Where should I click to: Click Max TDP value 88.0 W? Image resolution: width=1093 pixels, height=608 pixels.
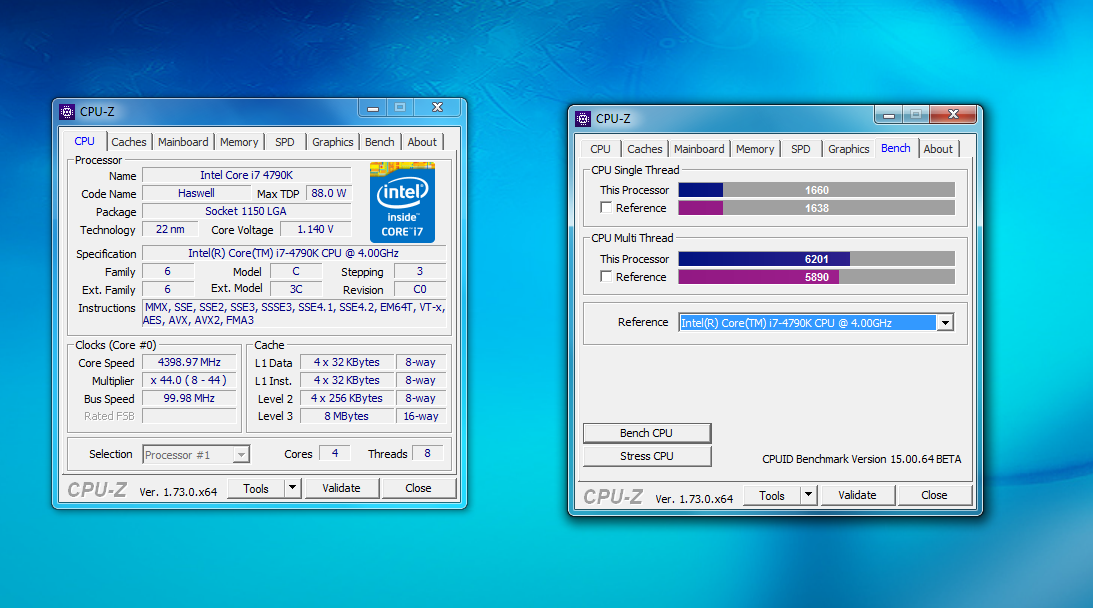tap(328, 193)
